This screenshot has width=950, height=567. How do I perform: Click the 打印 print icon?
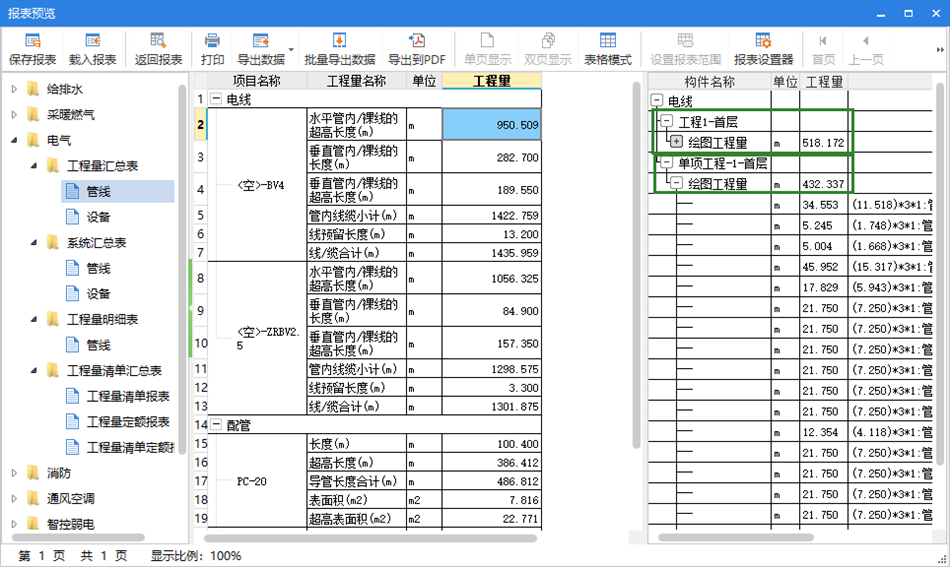click(212, 41)
